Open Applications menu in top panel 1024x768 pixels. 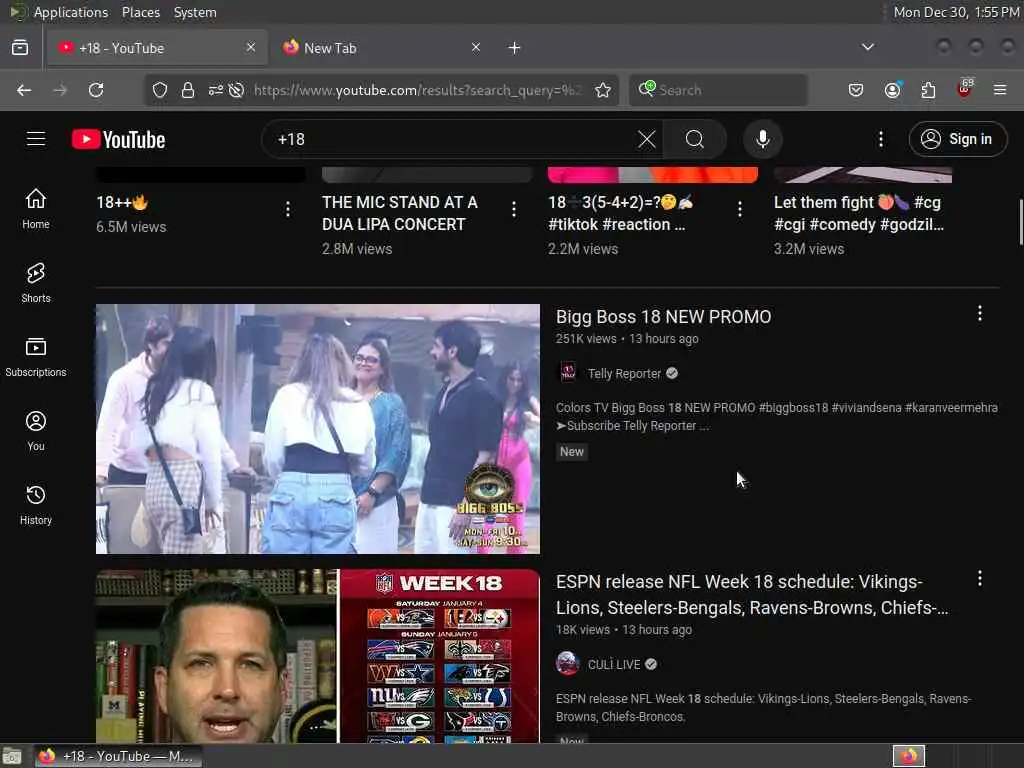pyautogui.click(x=71, y=12)
